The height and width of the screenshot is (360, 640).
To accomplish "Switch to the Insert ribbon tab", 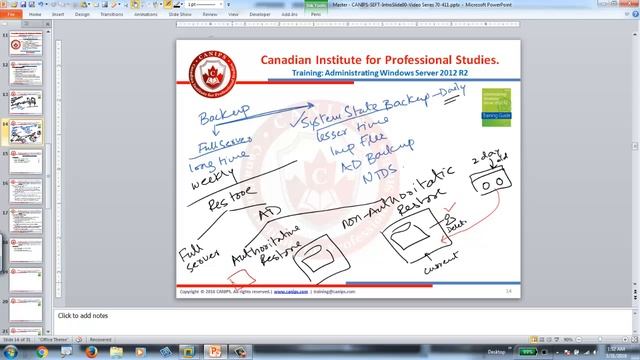I will tap(58, 14).
